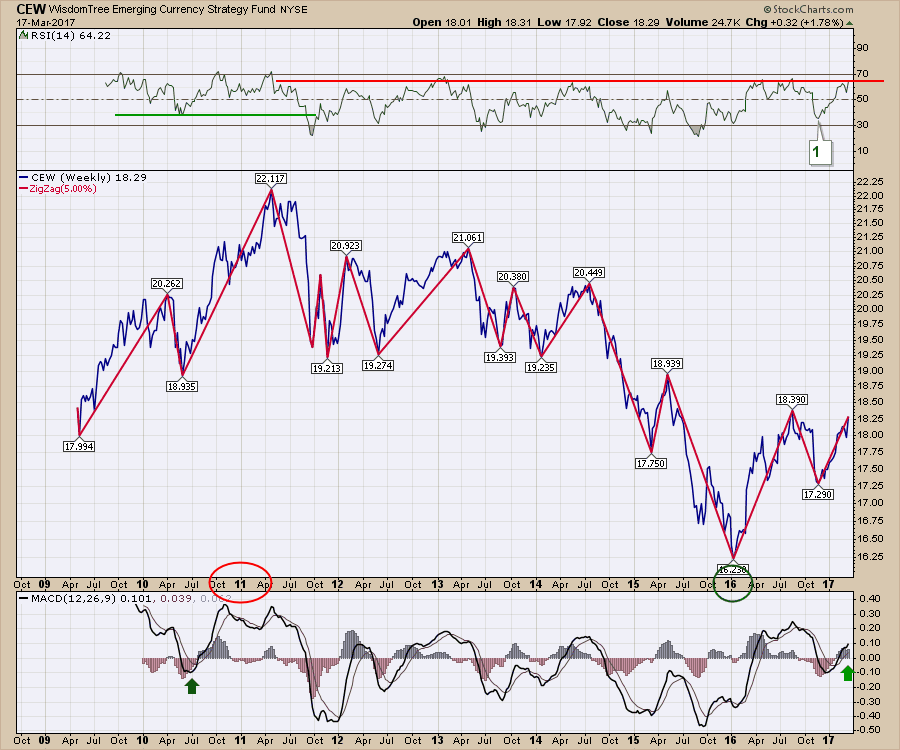Click the 0.40 tick on the MACD axis
The image size is (900, 750).
(x=870, y=599)
